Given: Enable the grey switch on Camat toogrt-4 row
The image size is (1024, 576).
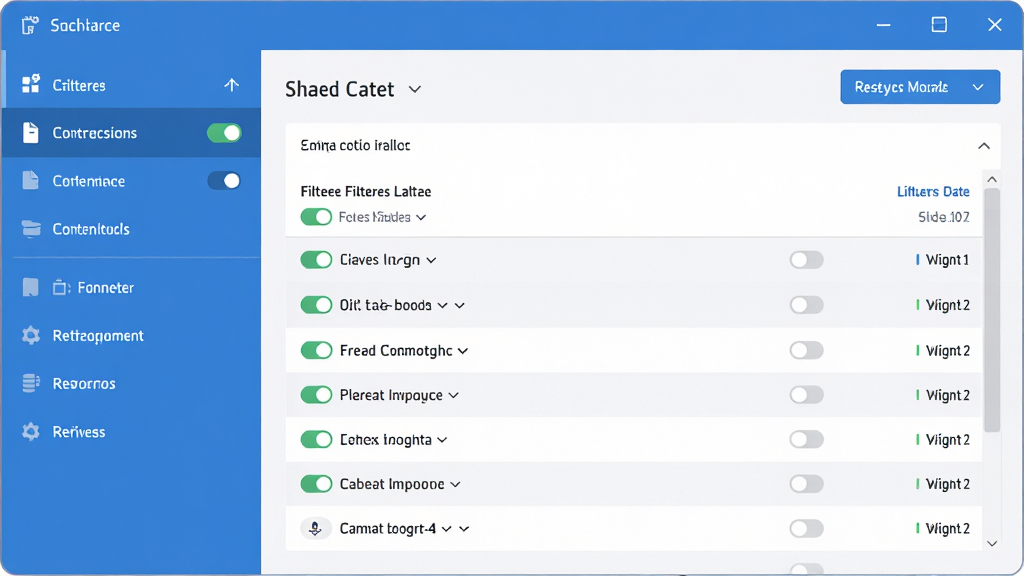Looking at the screenshot, I should 807,528.
